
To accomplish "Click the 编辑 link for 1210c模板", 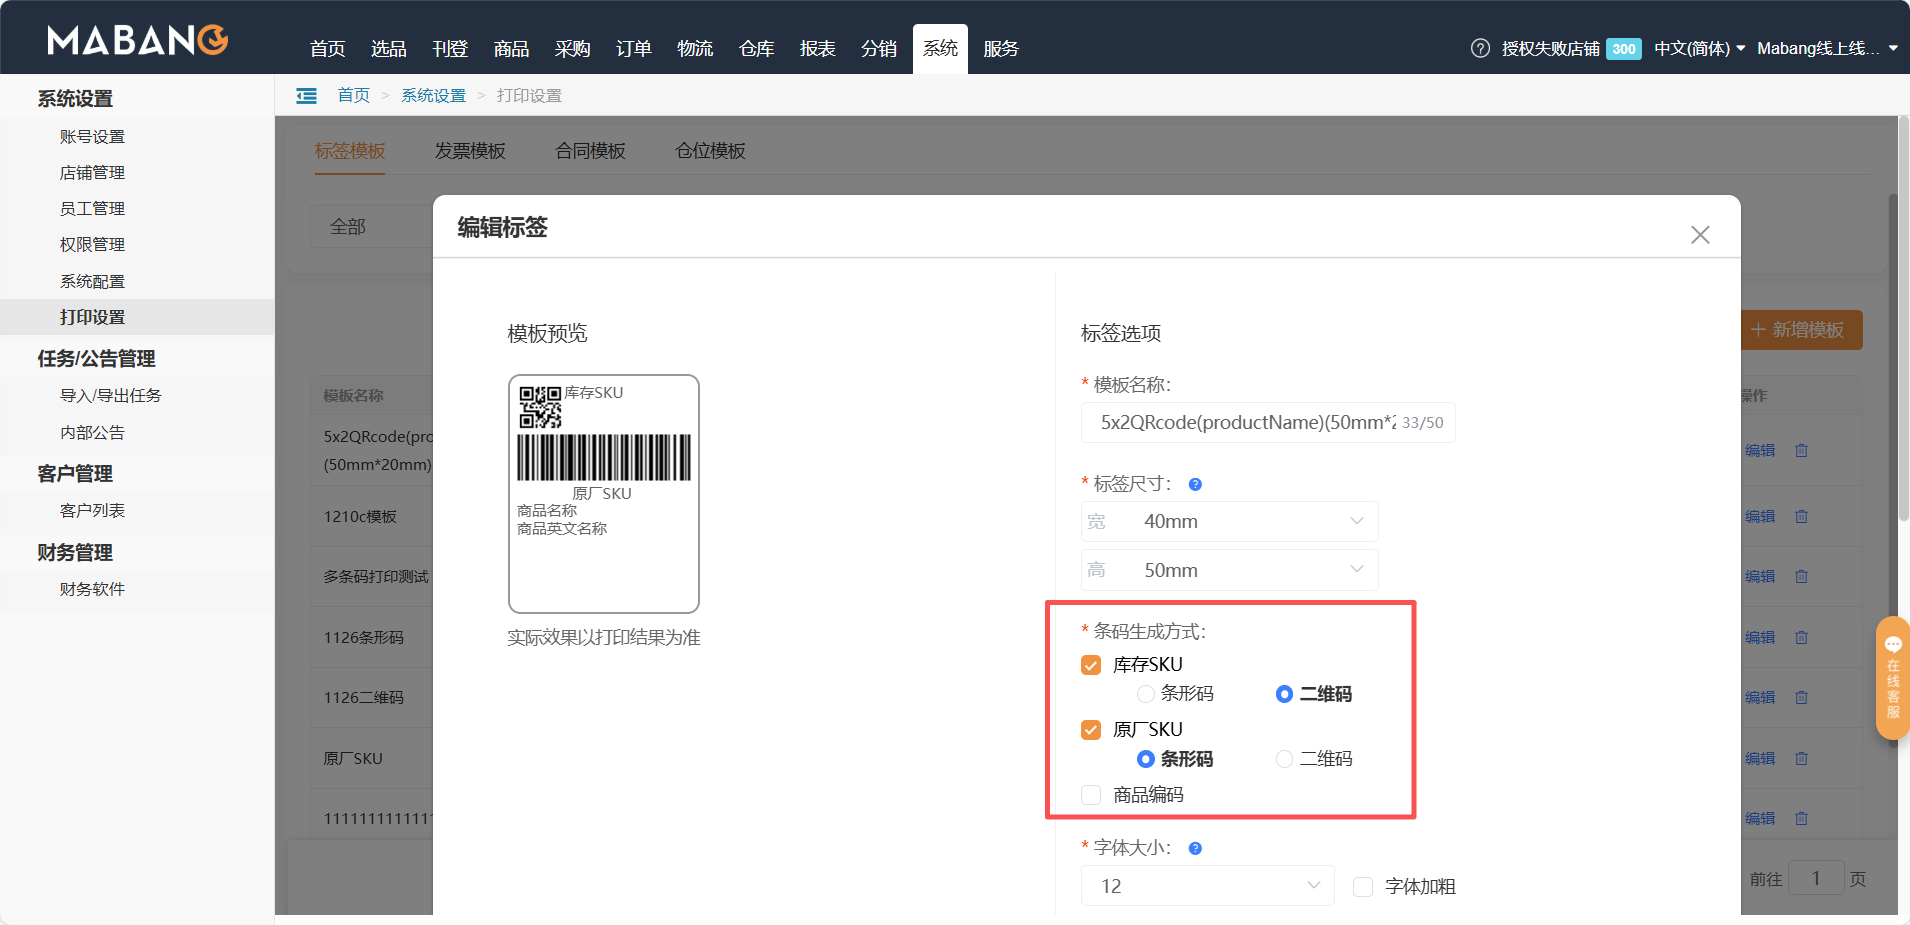I will click(x=1762, y=516).
